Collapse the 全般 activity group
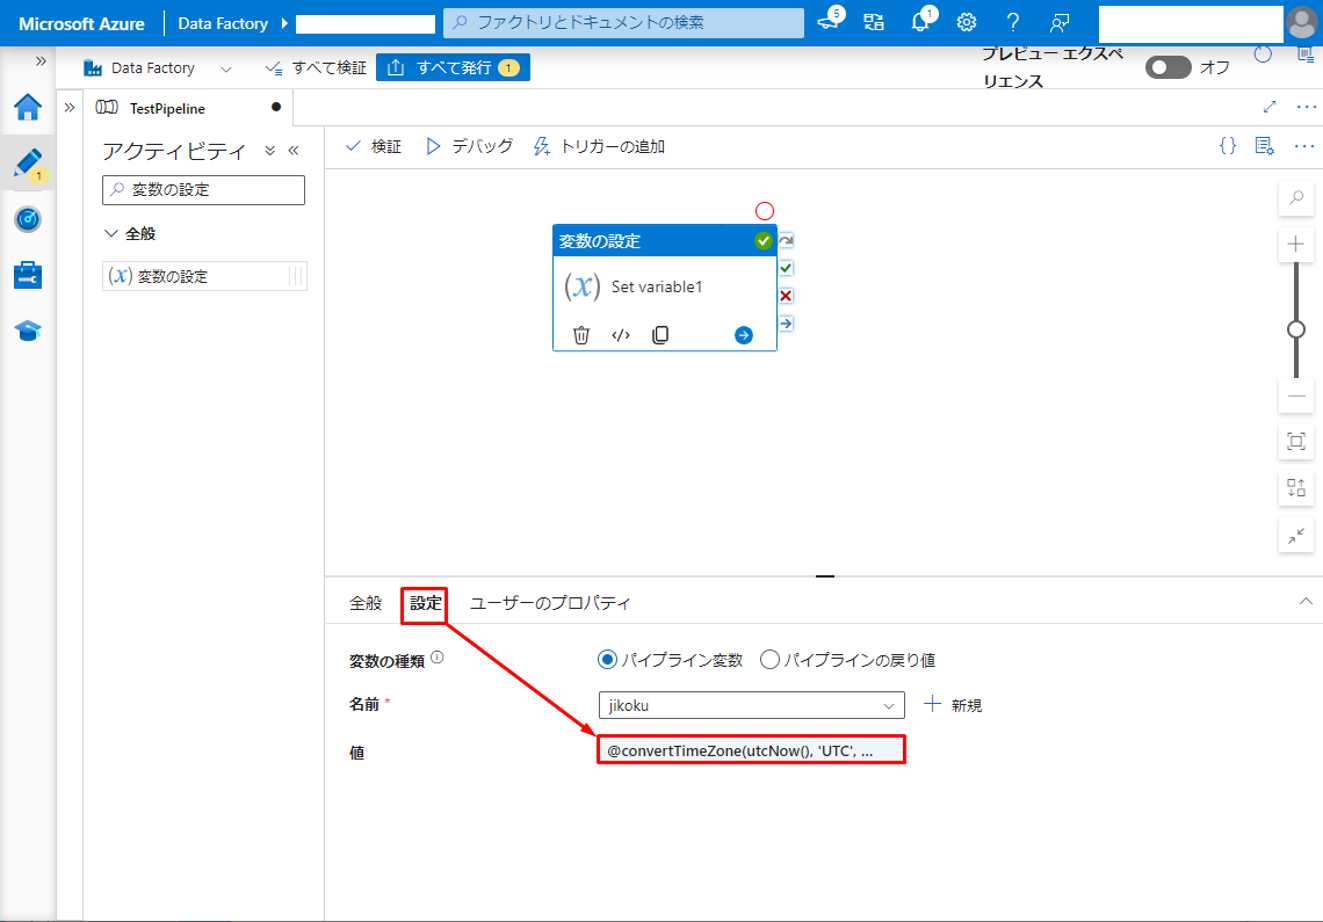 point(111,233)
